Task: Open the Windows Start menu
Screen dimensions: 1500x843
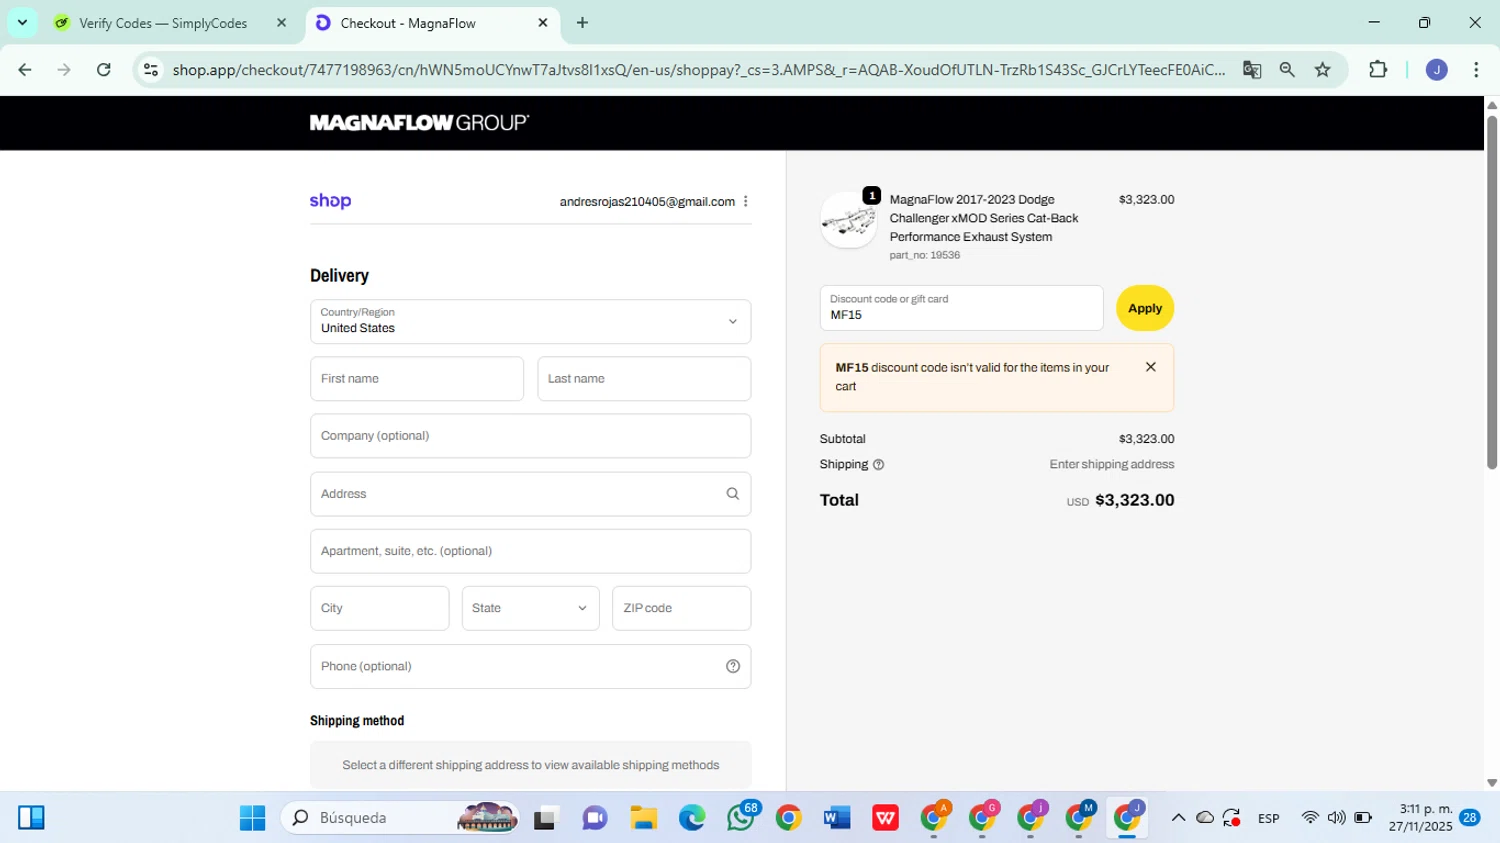Action: pos(252,818)
